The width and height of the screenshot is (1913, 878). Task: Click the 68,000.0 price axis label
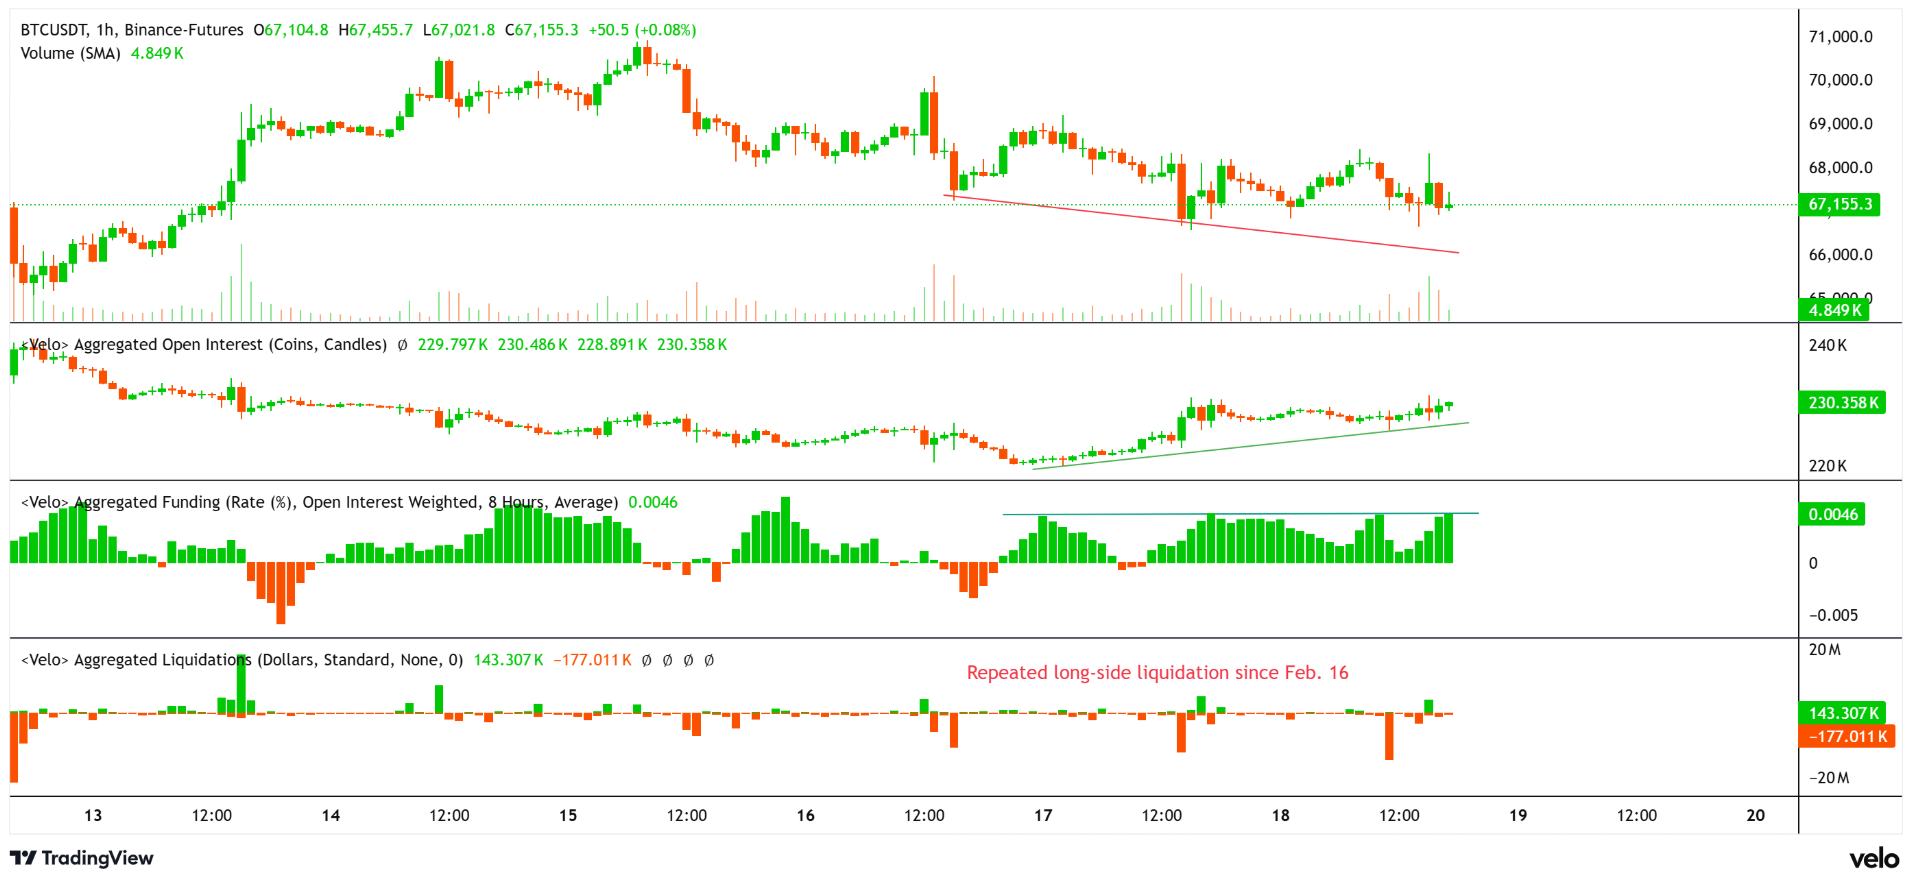coord(1841,168)
